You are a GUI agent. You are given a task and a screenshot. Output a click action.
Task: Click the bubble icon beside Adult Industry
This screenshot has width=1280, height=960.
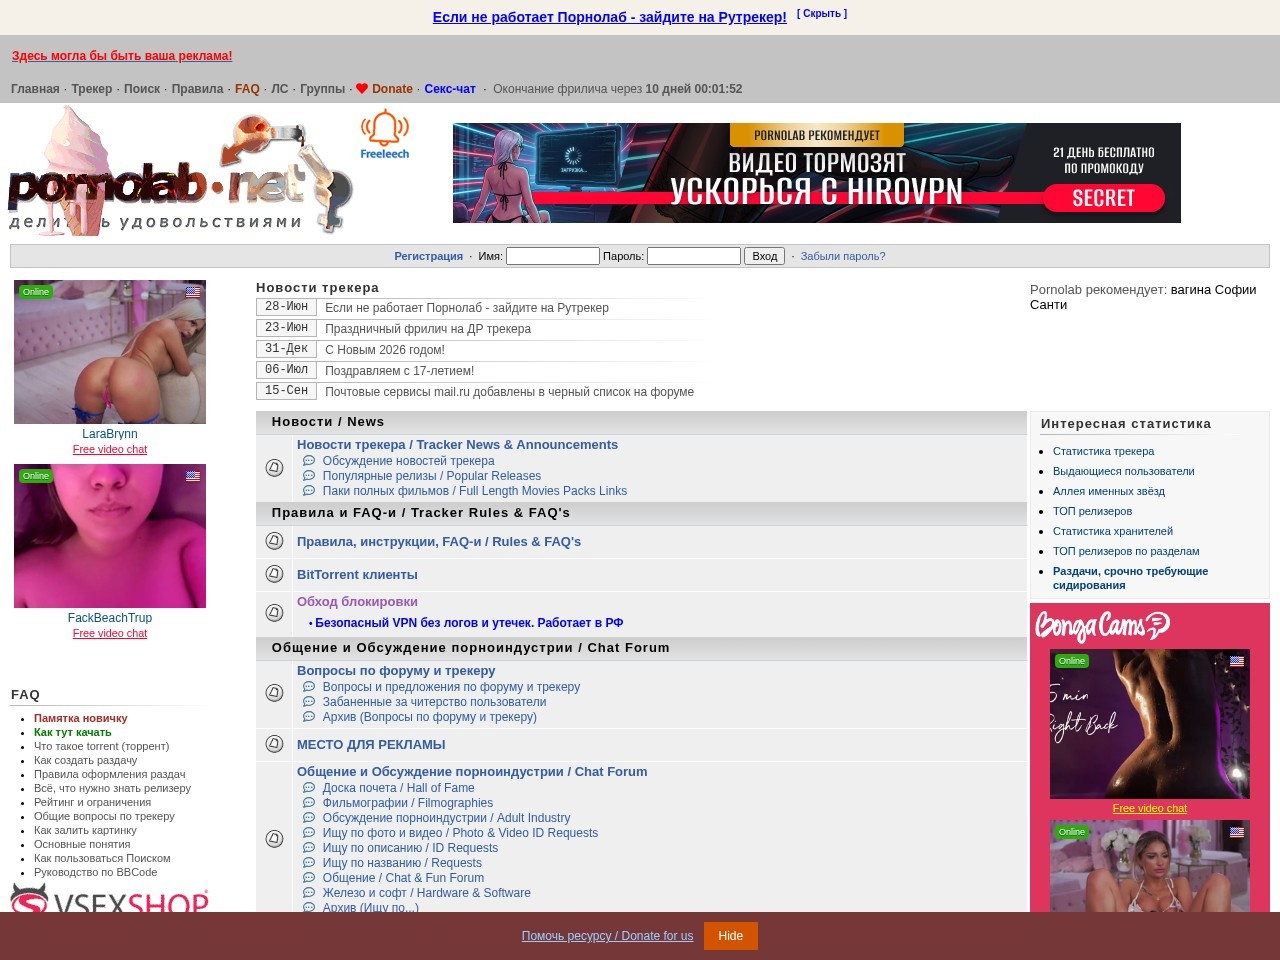point(309,818)
